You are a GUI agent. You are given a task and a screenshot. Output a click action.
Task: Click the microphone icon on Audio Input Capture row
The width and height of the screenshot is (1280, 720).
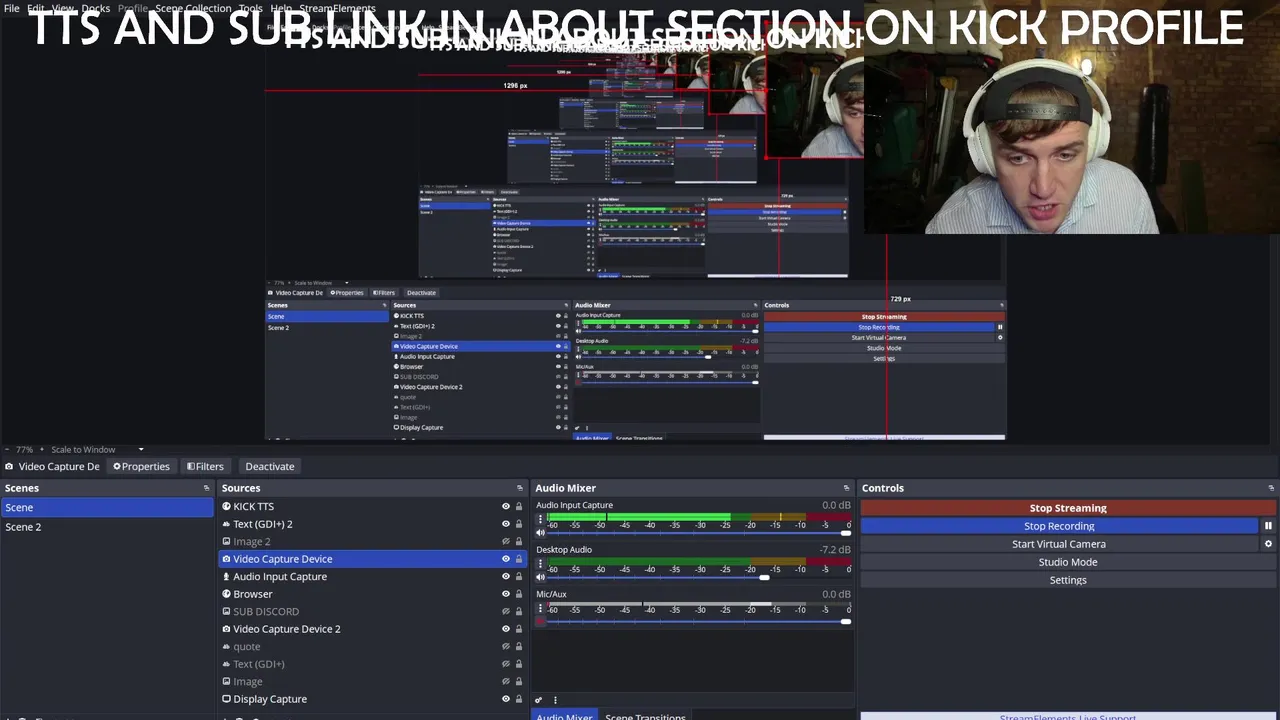(x=226, y=577)
